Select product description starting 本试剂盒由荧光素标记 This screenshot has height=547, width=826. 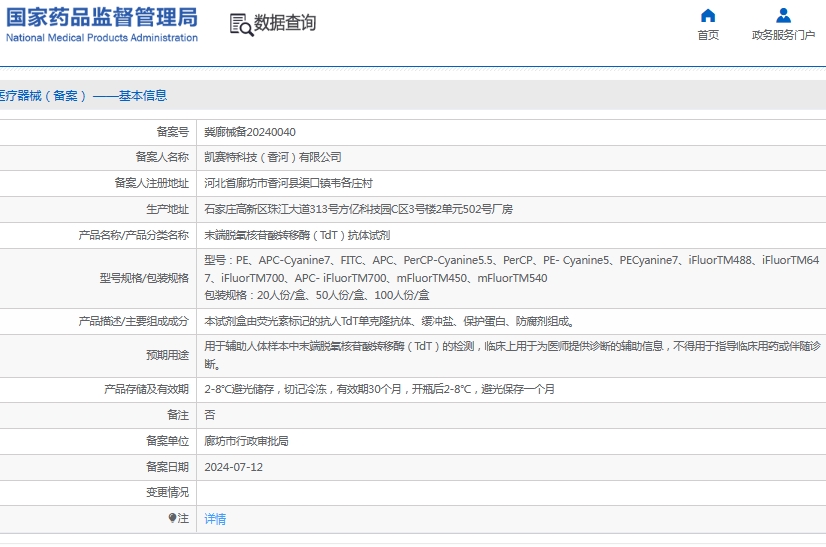pos(389,321)
